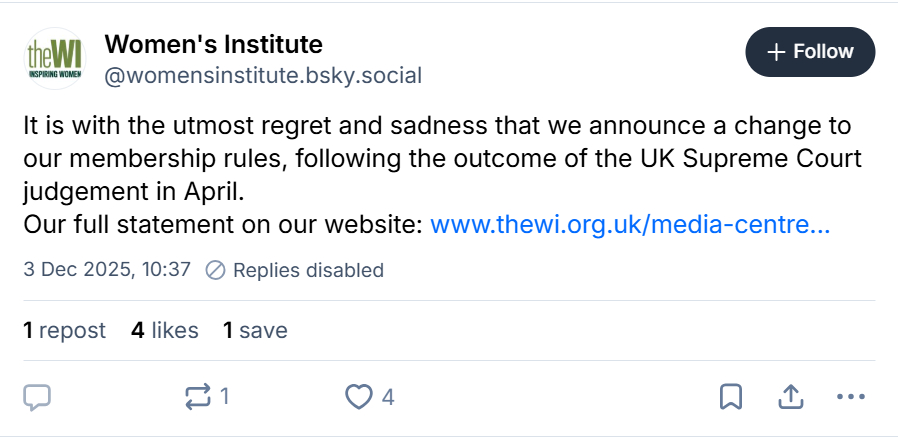Screen dimensions: 898x439
Task: Click the @womensinstitute.bsky.social handle
Action: [263, 75]
